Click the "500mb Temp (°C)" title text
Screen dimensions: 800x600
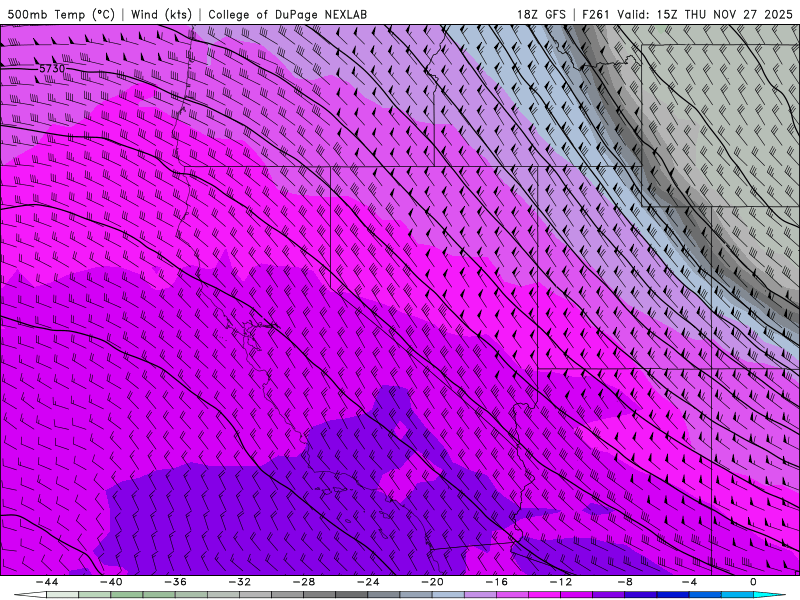point(61,14)
